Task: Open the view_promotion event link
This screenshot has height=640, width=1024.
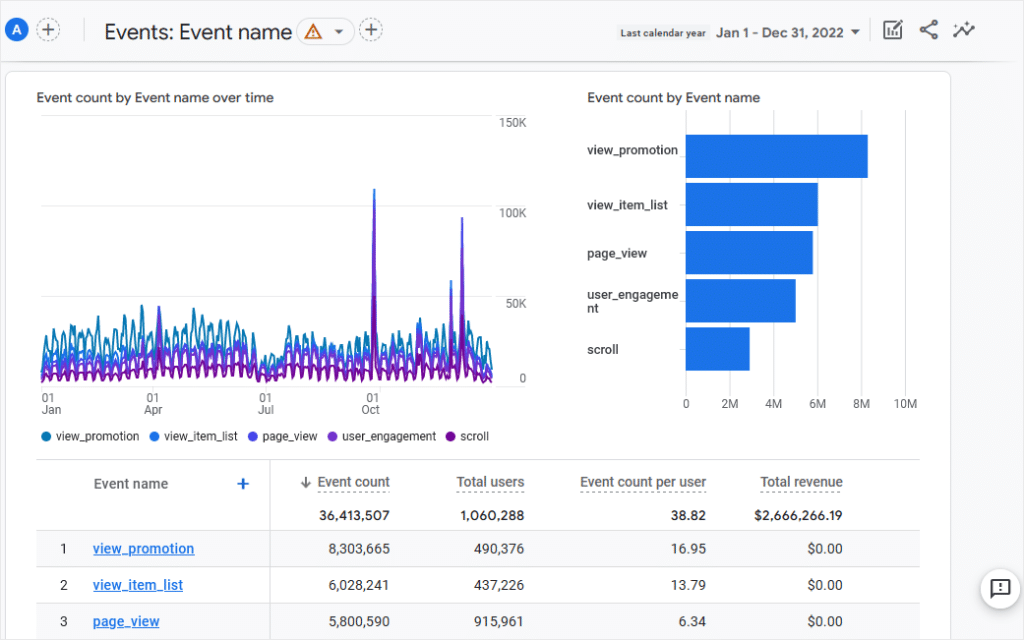Action: (144, 549)
